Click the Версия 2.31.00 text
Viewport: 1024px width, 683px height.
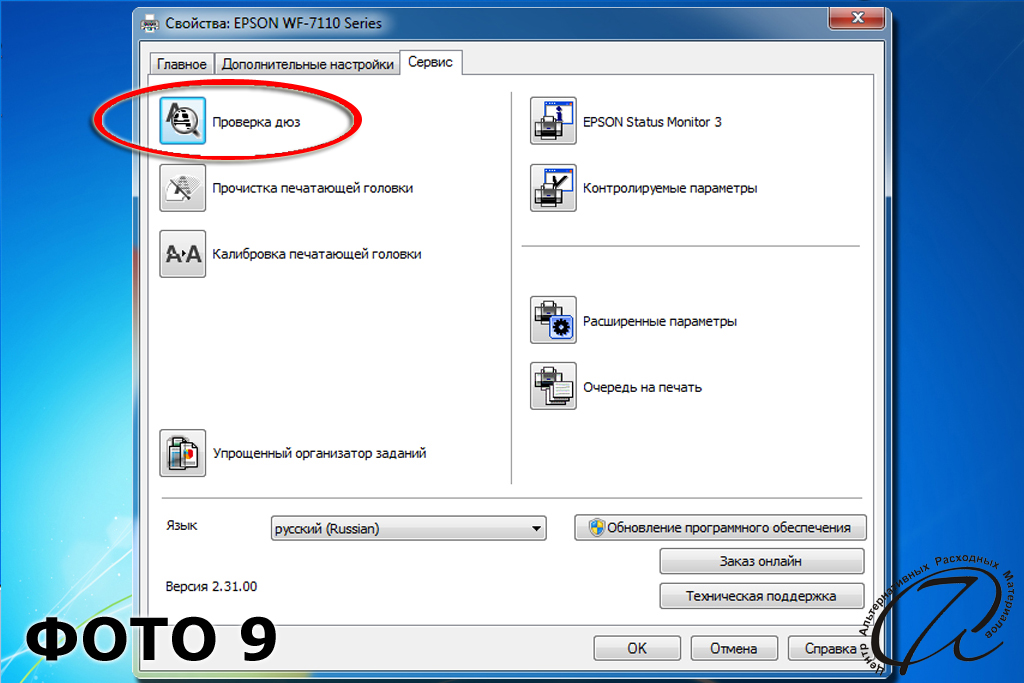(x=211, y=586)
